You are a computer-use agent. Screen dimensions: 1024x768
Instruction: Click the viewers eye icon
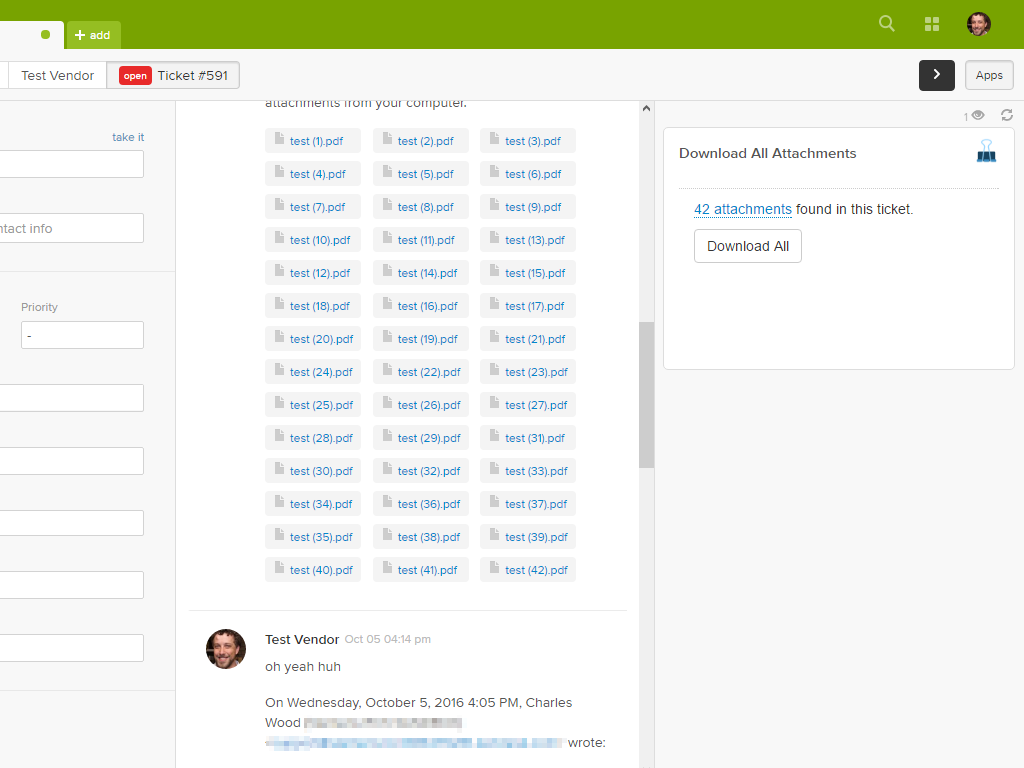tap(977, 116)
